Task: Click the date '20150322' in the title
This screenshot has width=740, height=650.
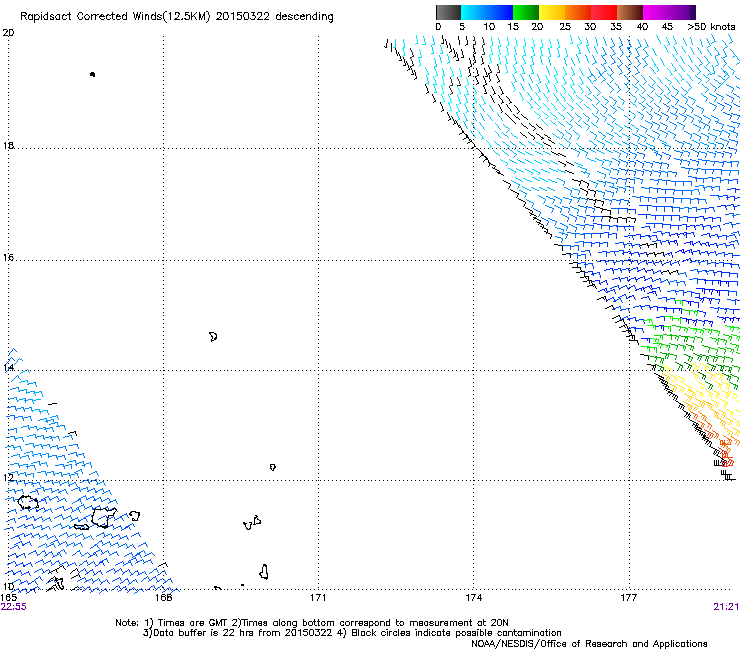Action: pos(243,17)
